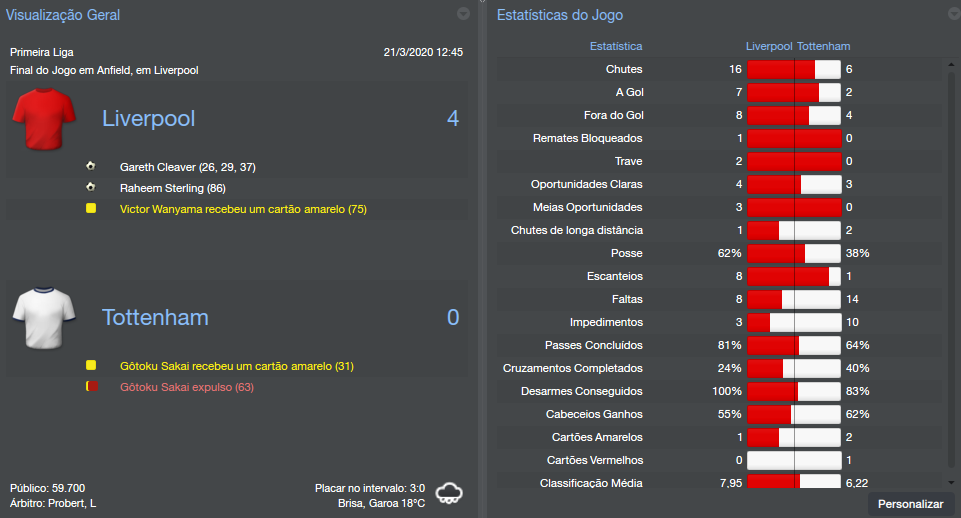Viewport: 961px width, 518px height.
Task: Open the Liverpool team name link
Action: pos(148,119)
